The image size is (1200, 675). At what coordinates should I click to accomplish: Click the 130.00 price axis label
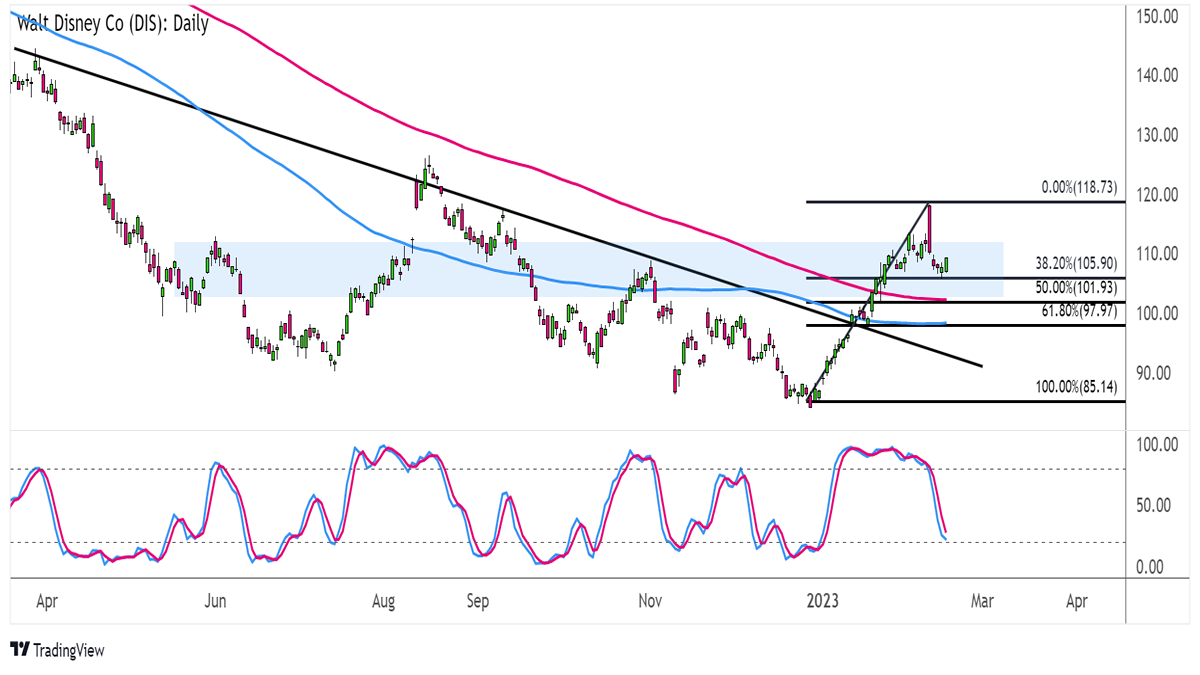pos(1159,135)
